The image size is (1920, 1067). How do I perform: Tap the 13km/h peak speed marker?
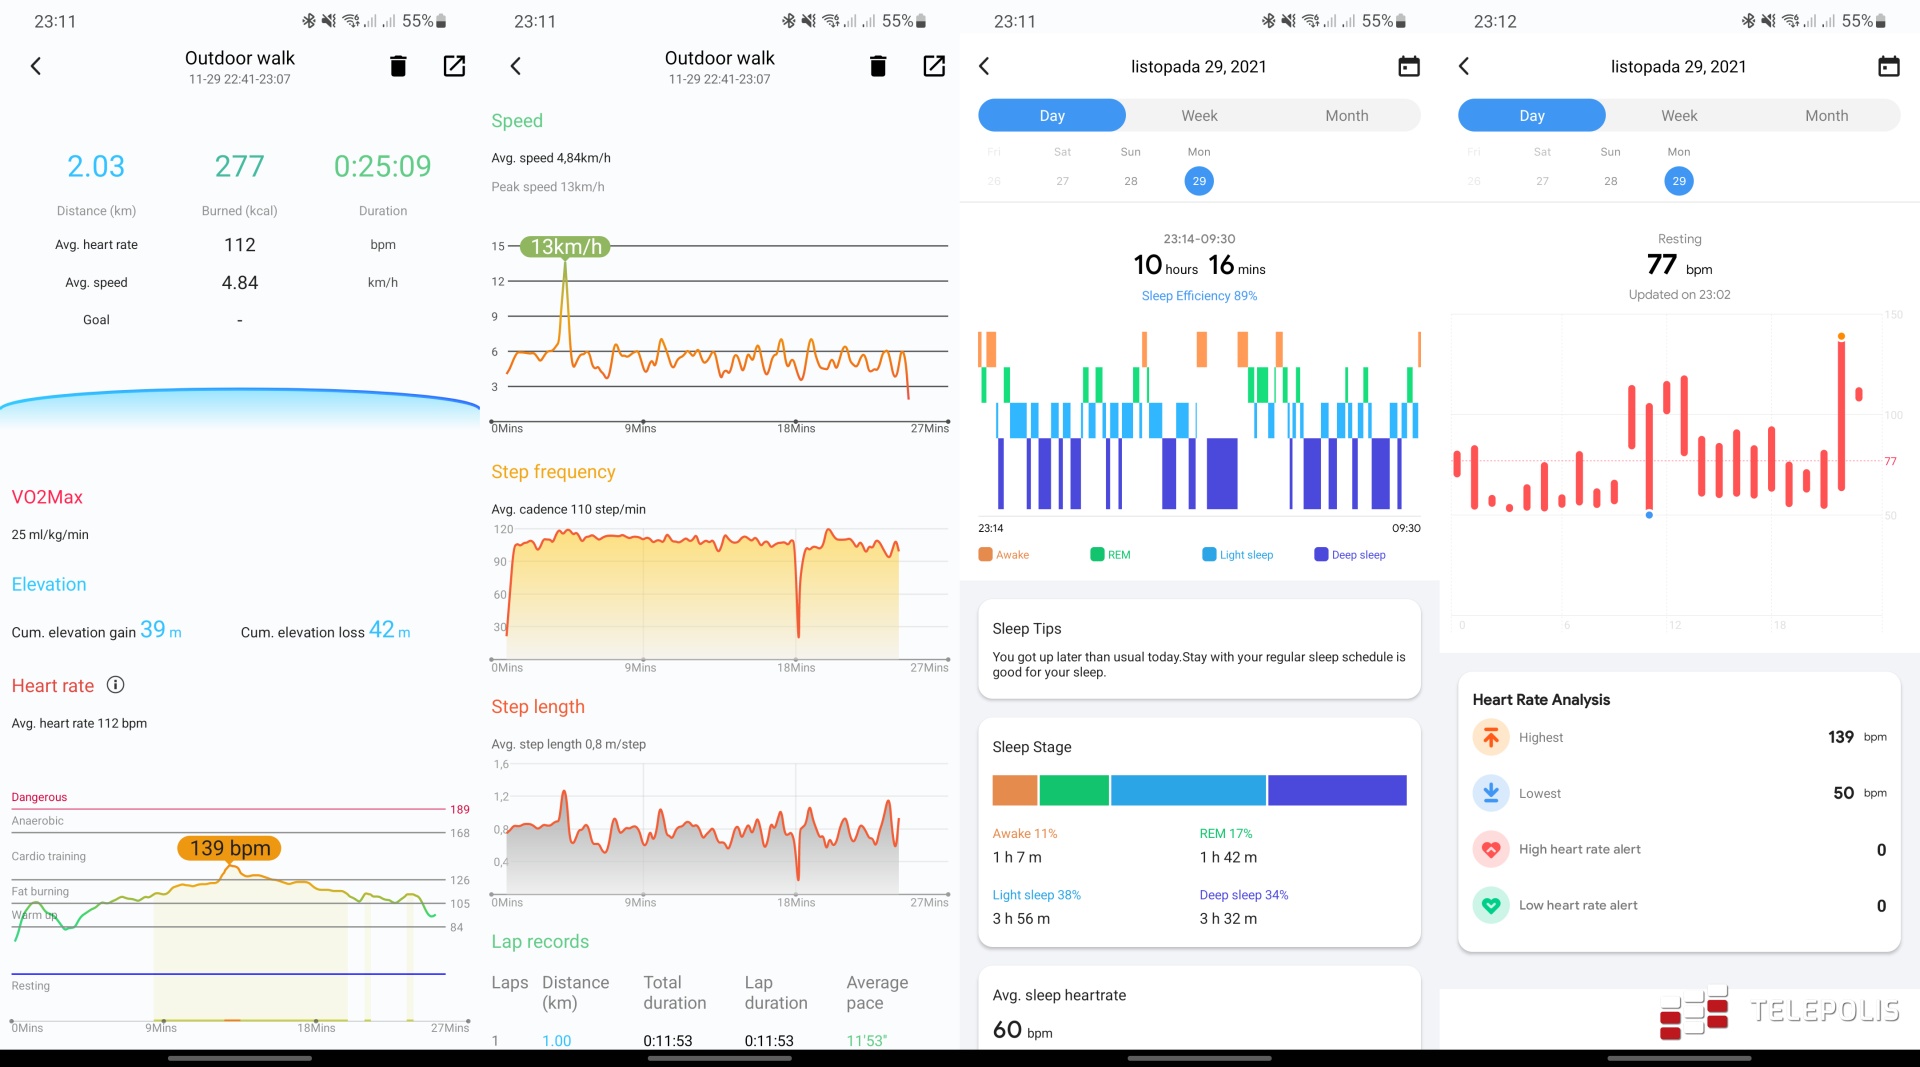[x=565, y=247]
